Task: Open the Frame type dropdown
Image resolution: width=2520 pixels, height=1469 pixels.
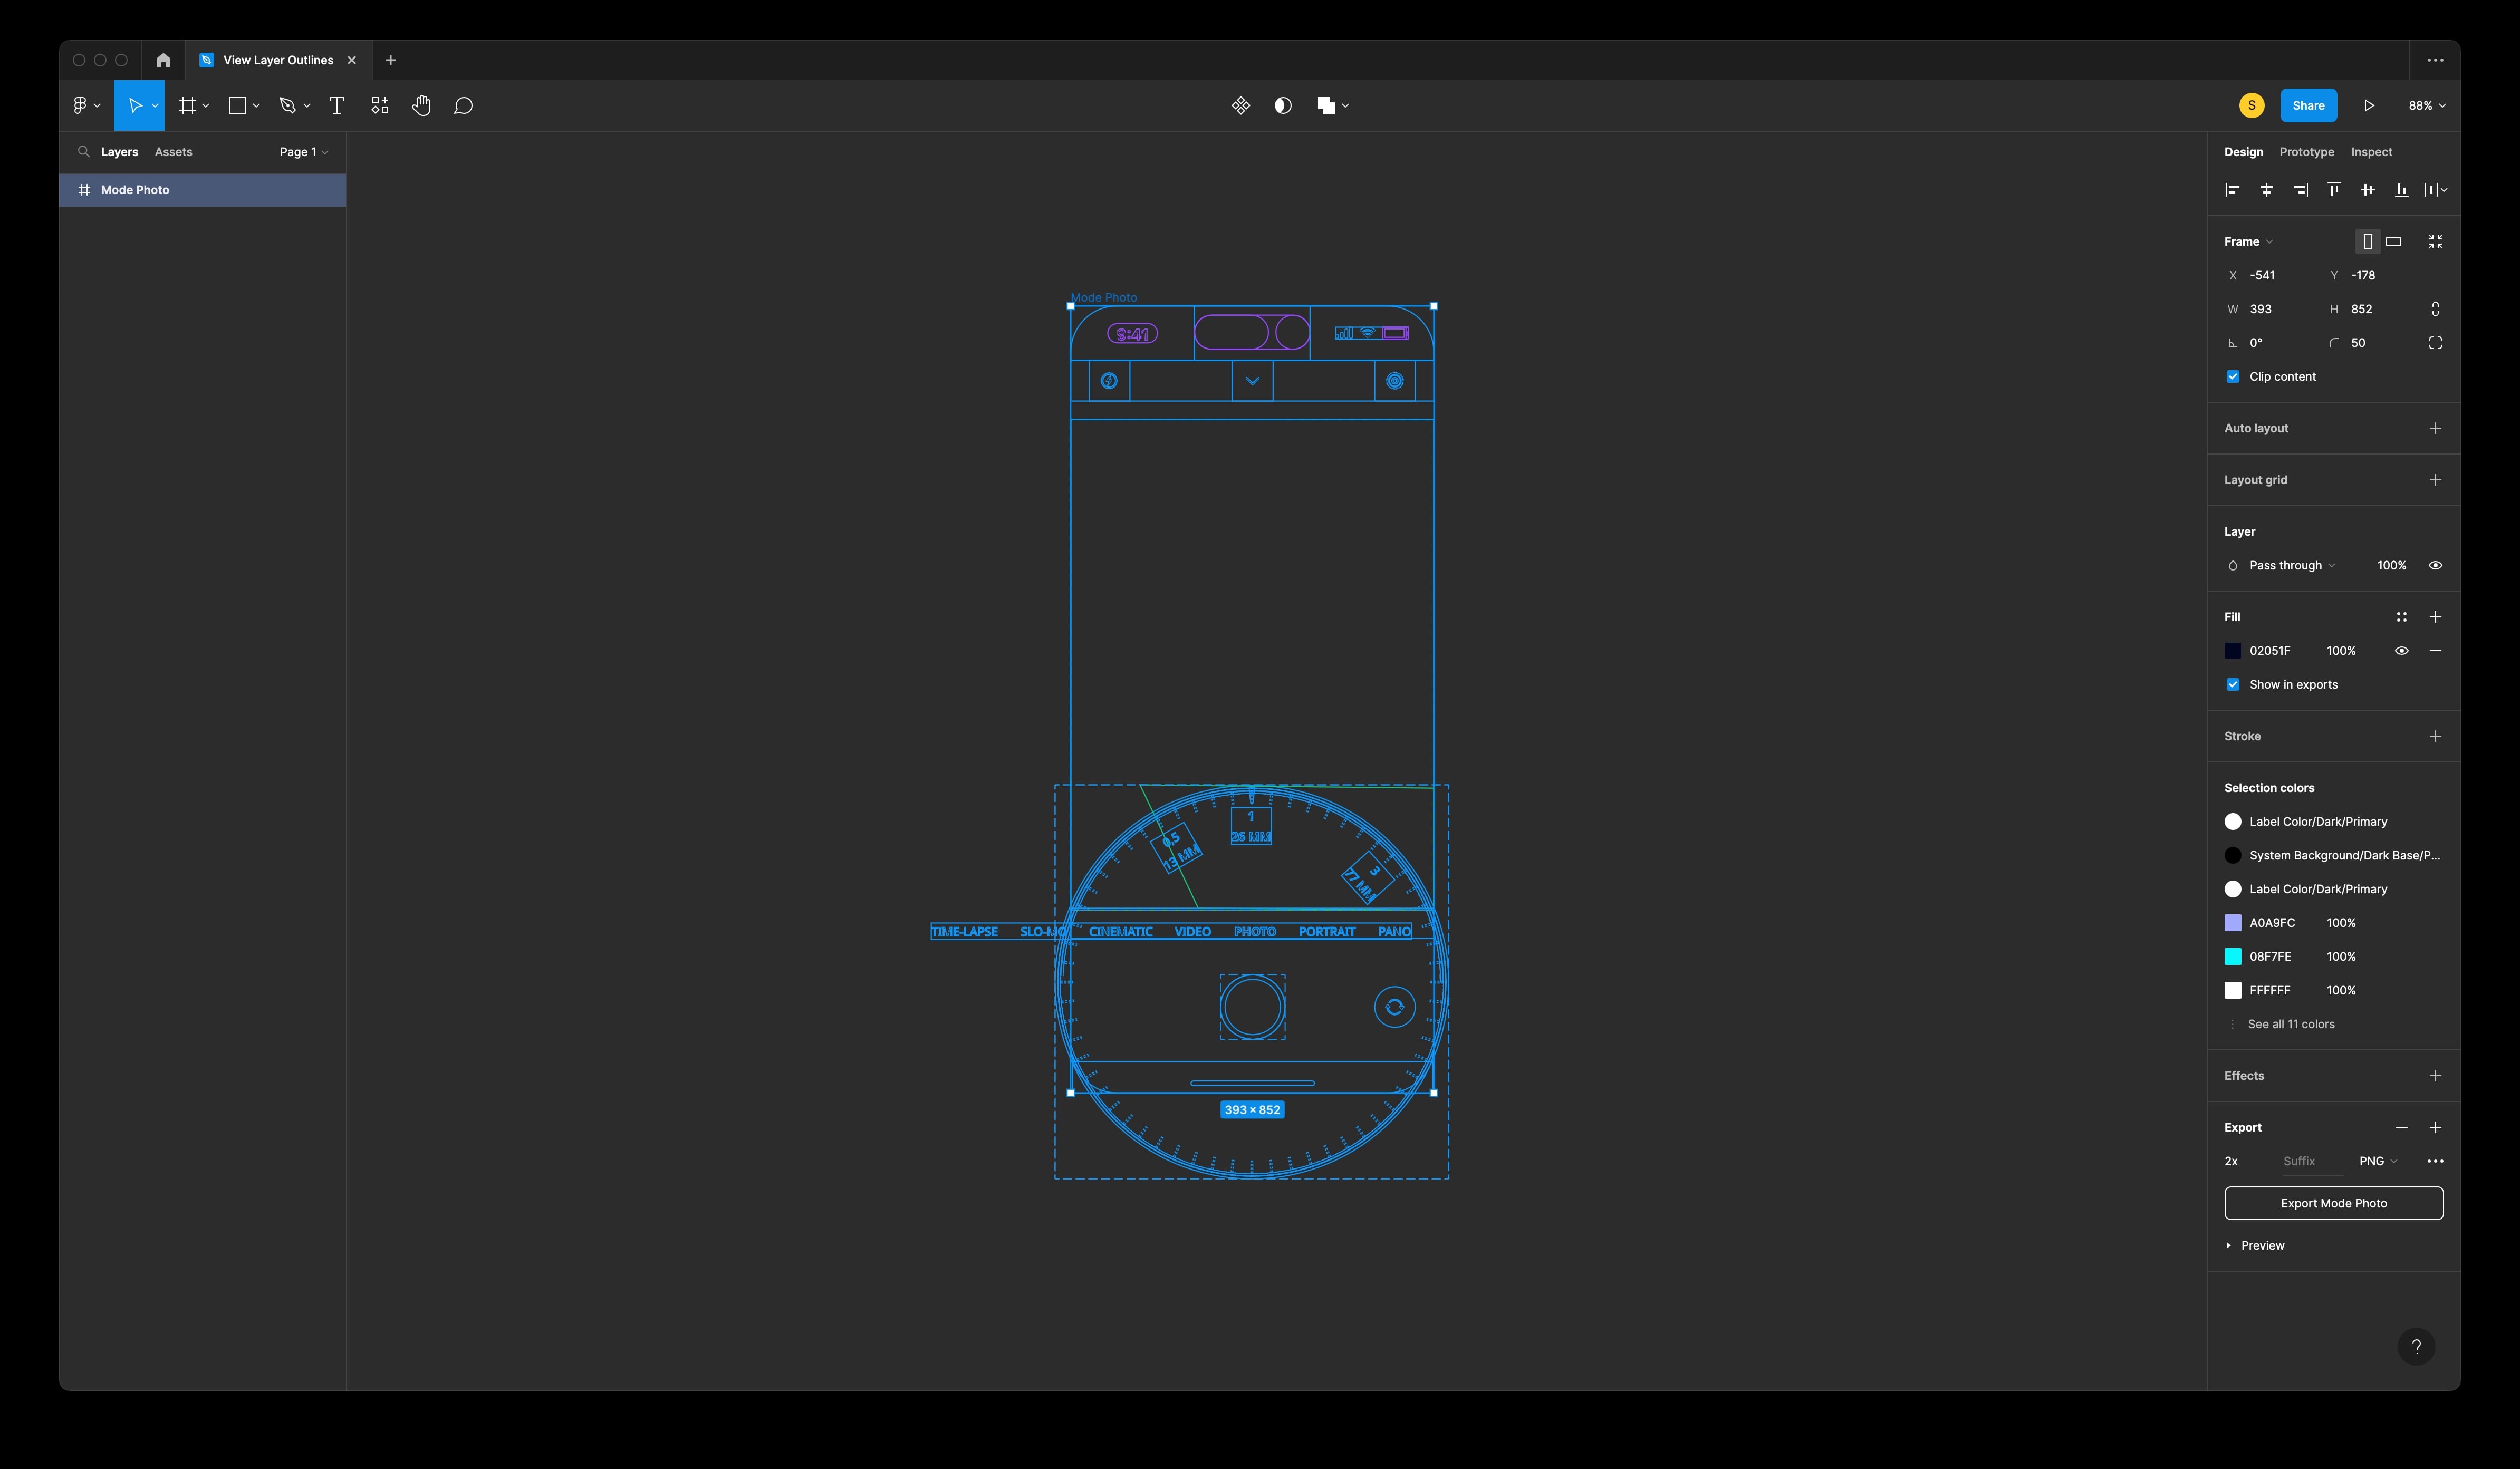Action: (x=2248, y=241)
